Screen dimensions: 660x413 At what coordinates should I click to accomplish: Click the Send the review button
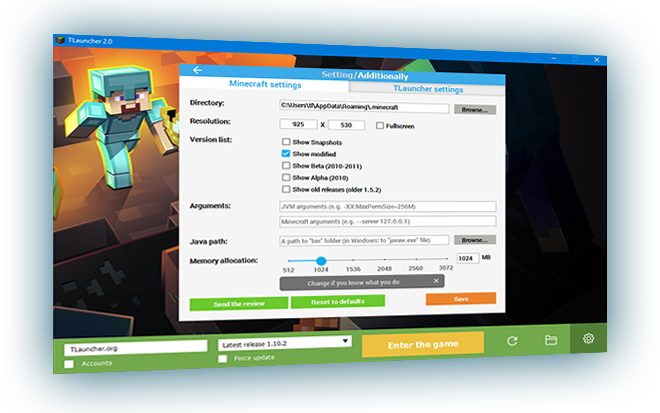(239, 304)
